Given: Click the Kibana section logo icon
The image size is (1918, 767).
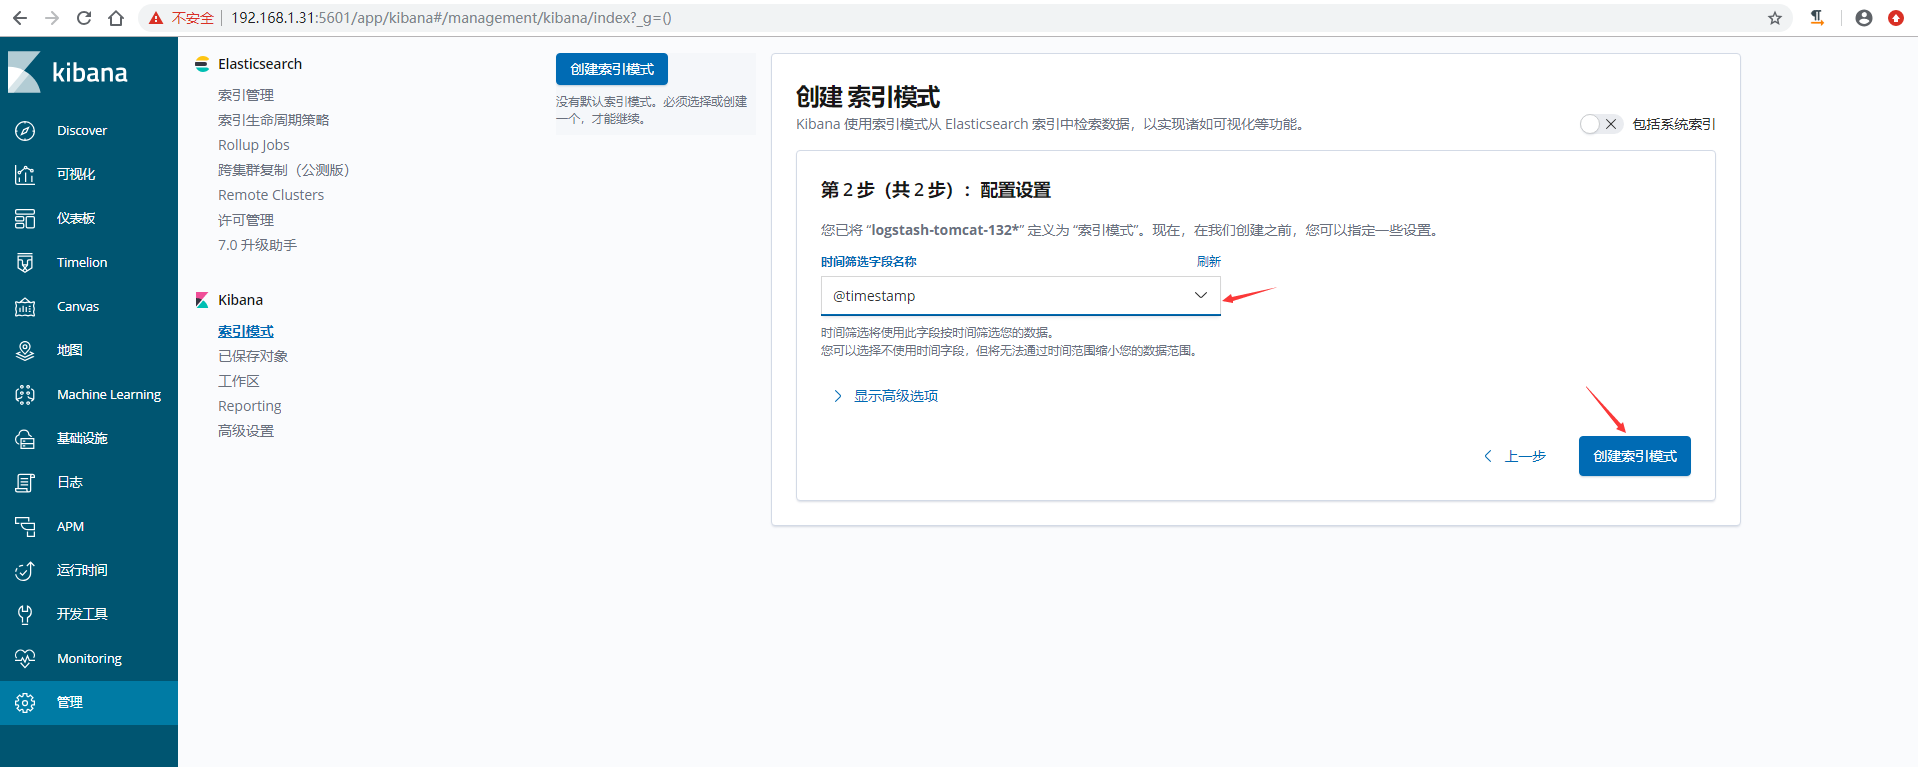Looking at the screenshot, I should click(x=202, y=300).
